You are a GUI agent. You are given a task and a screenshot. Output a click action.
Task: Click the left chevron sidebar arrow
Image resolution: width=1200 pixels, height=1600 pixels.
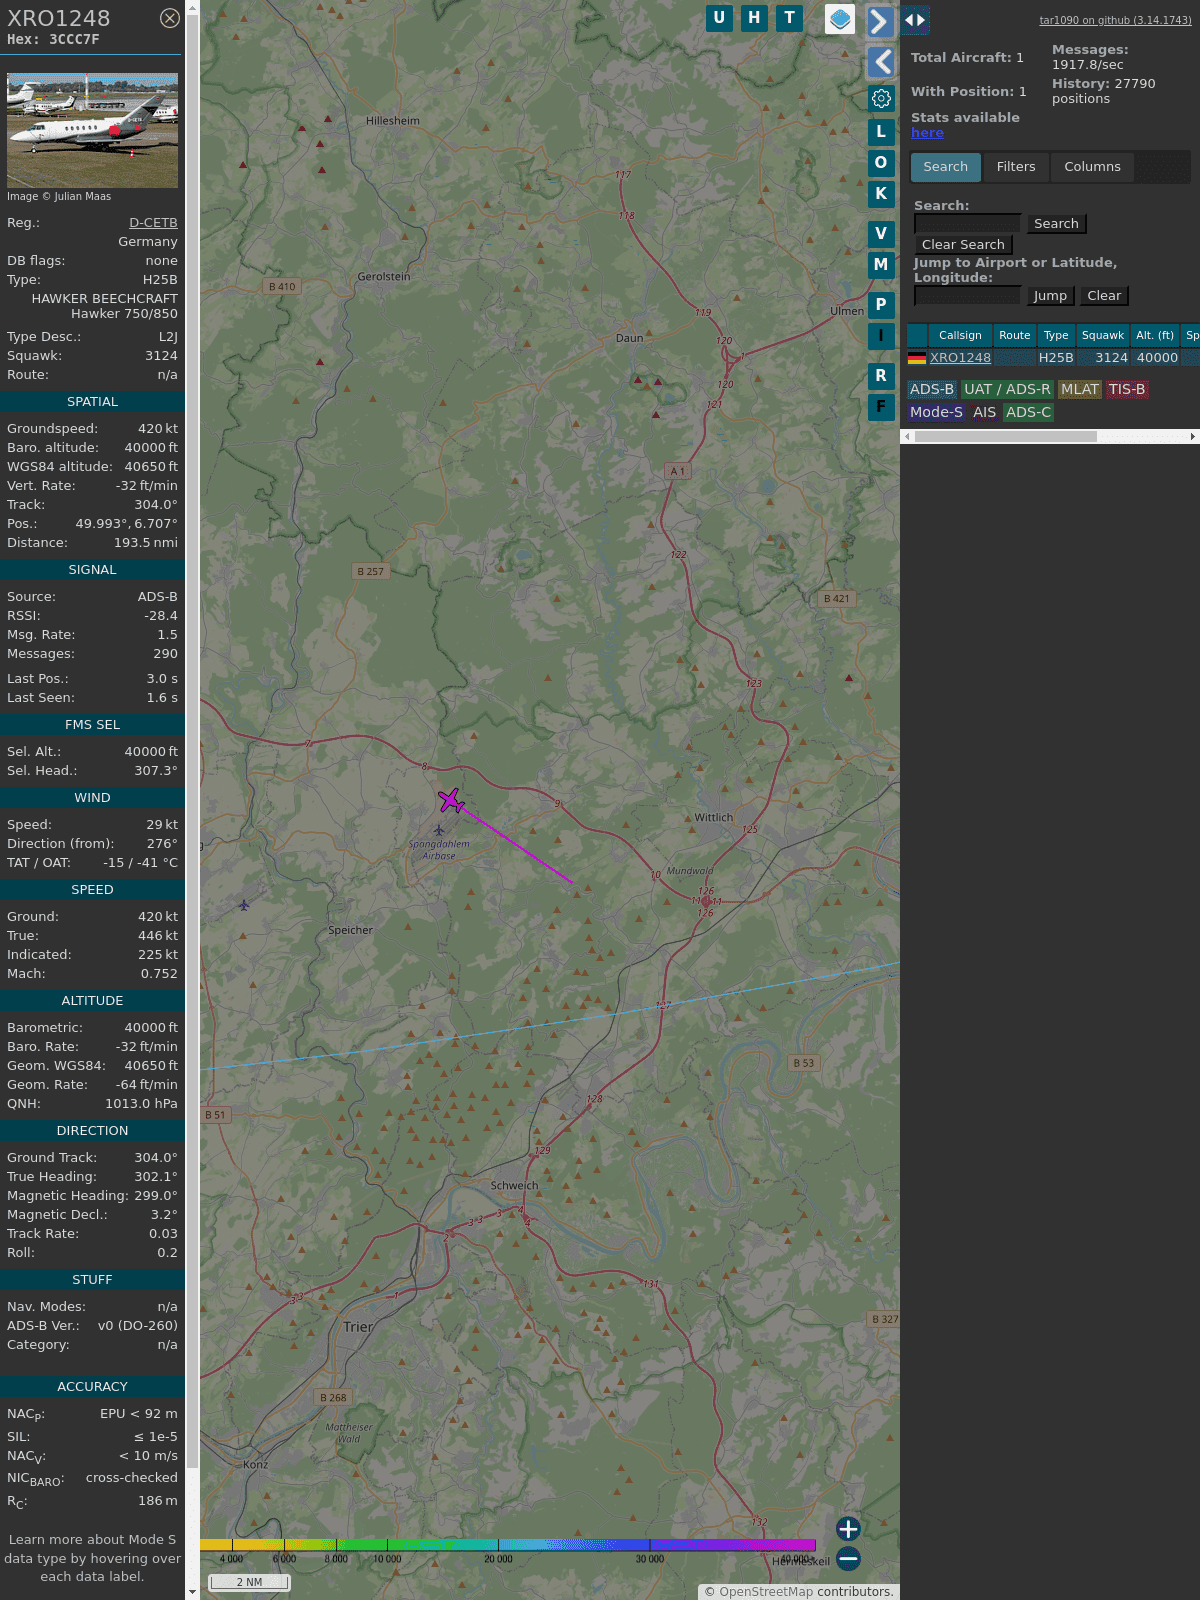click(880, 62)
